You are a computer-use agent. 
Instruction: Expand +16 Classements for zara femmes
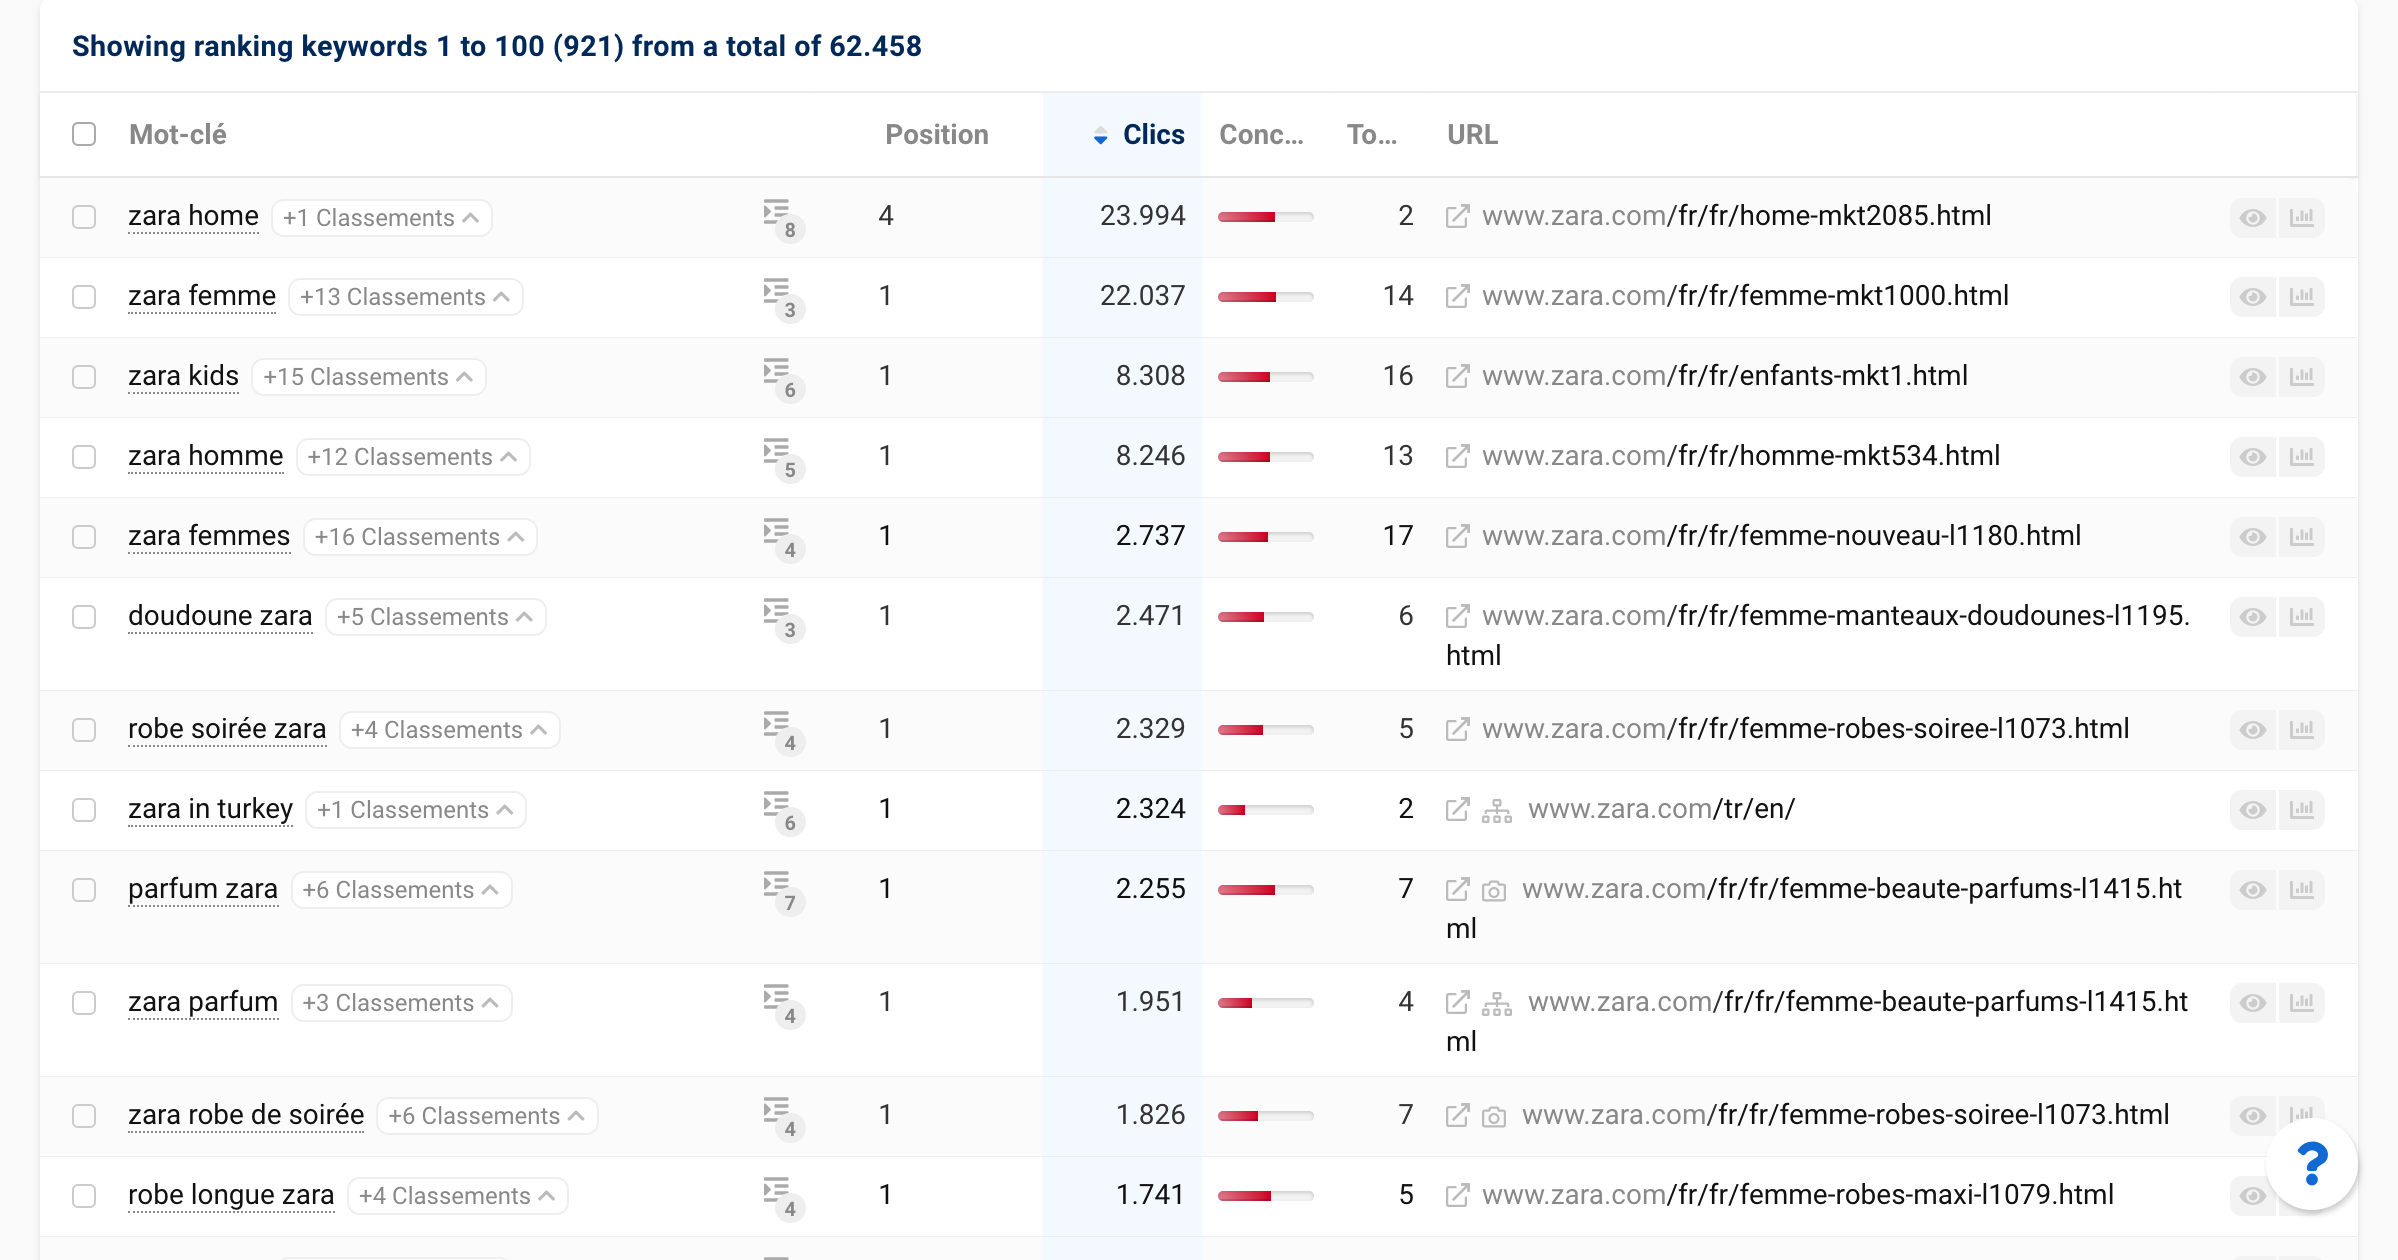[x=420, y=537]
